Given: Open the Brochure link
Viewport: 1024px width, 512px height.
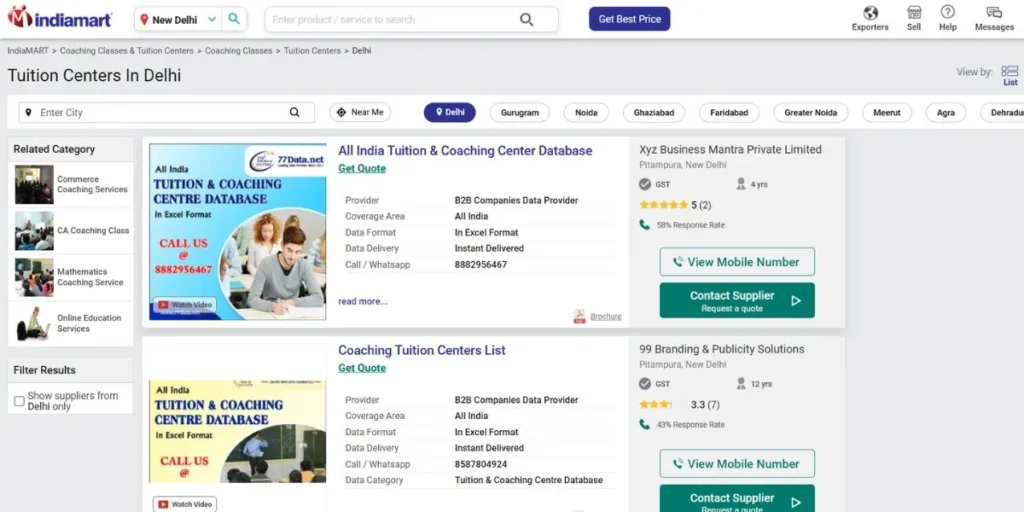Looking at the screenshot, I should 605,317.
